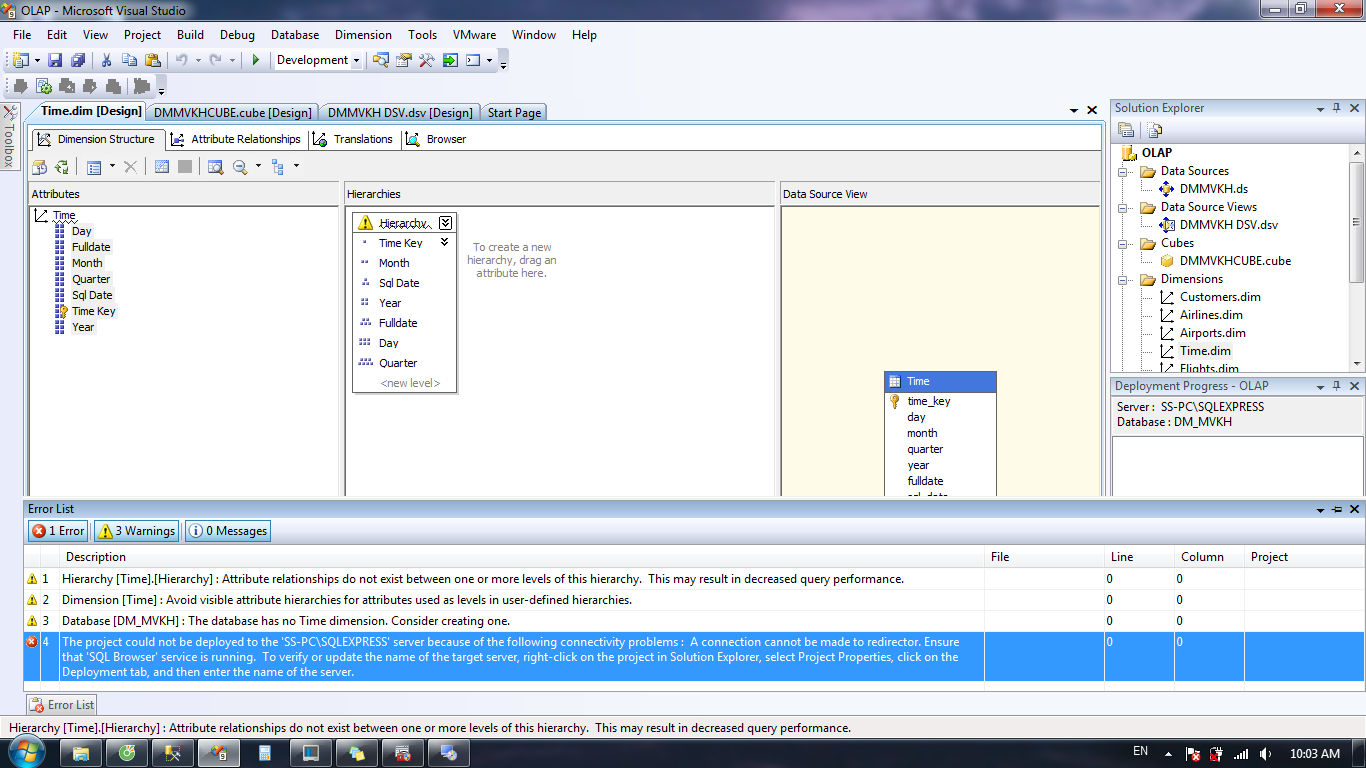
Task: Select the Quarter attribute in Attributes pane
Action: point(91,279)
